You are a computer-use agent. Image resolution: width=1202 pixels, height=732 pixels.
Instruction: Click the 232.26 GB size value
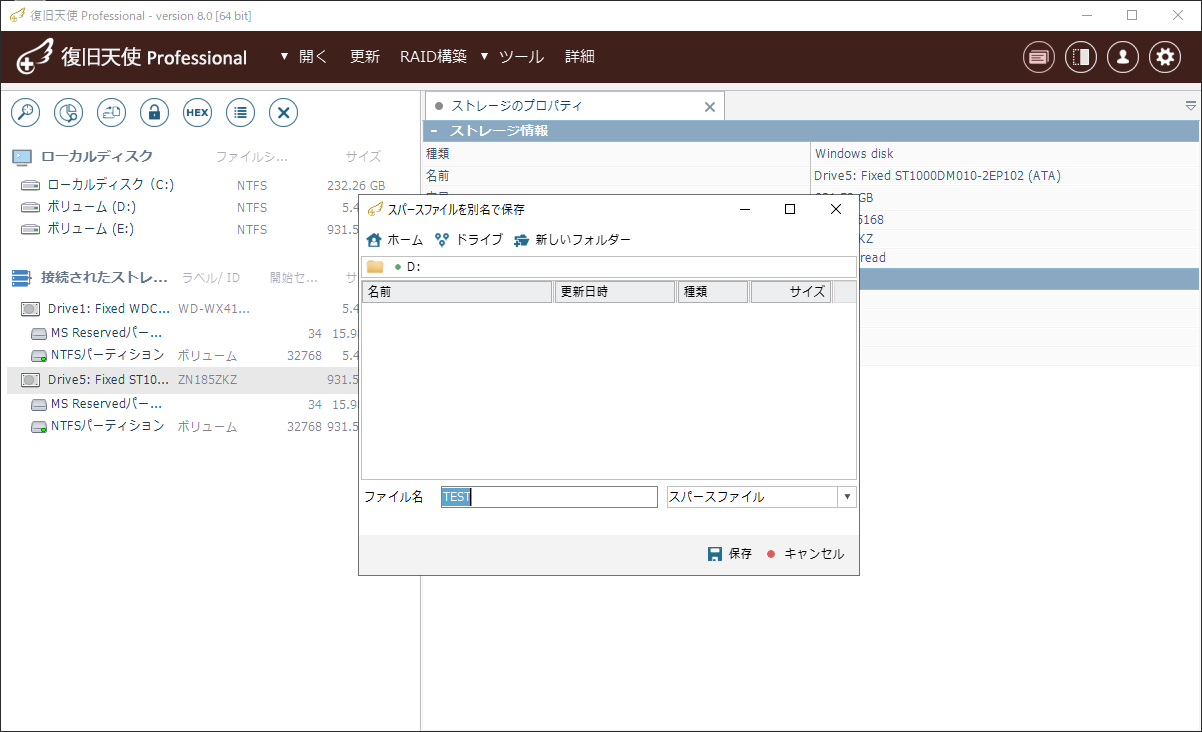(x=356, y=185)
